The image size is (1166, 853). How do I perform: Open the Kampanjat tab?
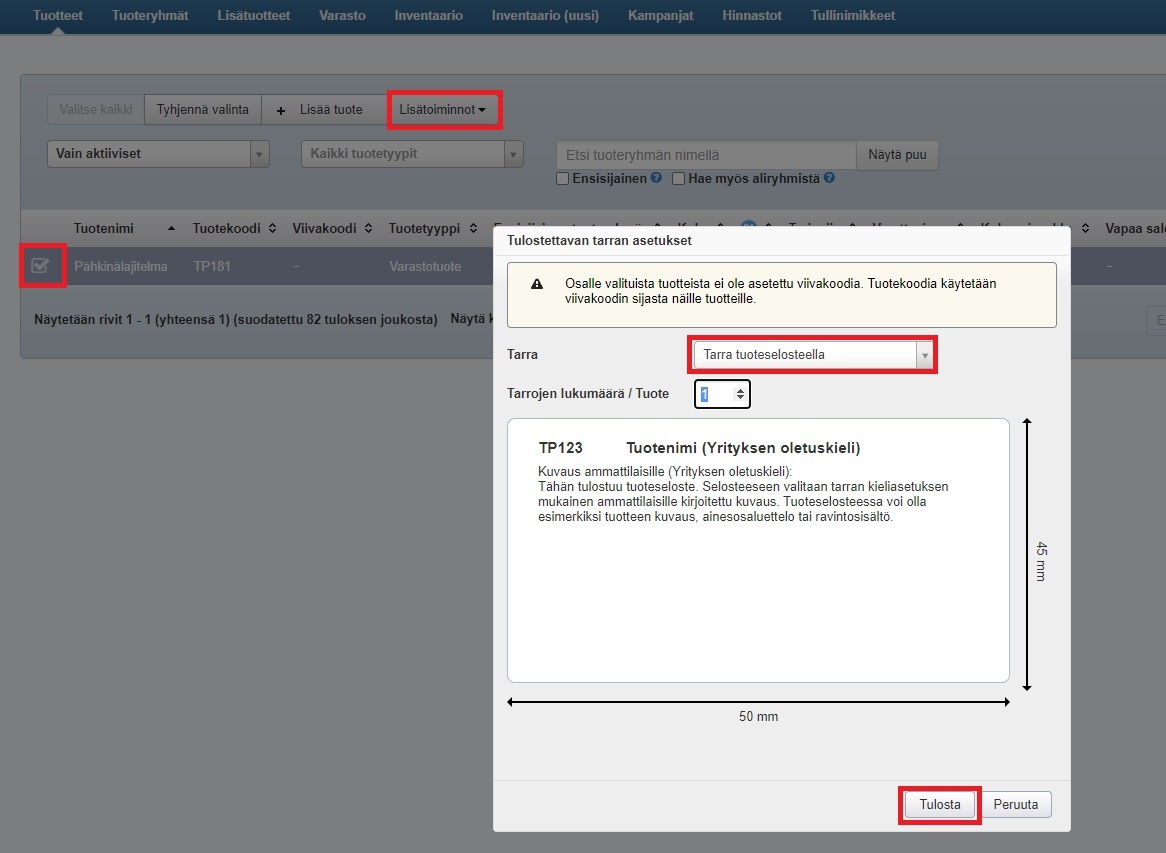tap(661, 16)
